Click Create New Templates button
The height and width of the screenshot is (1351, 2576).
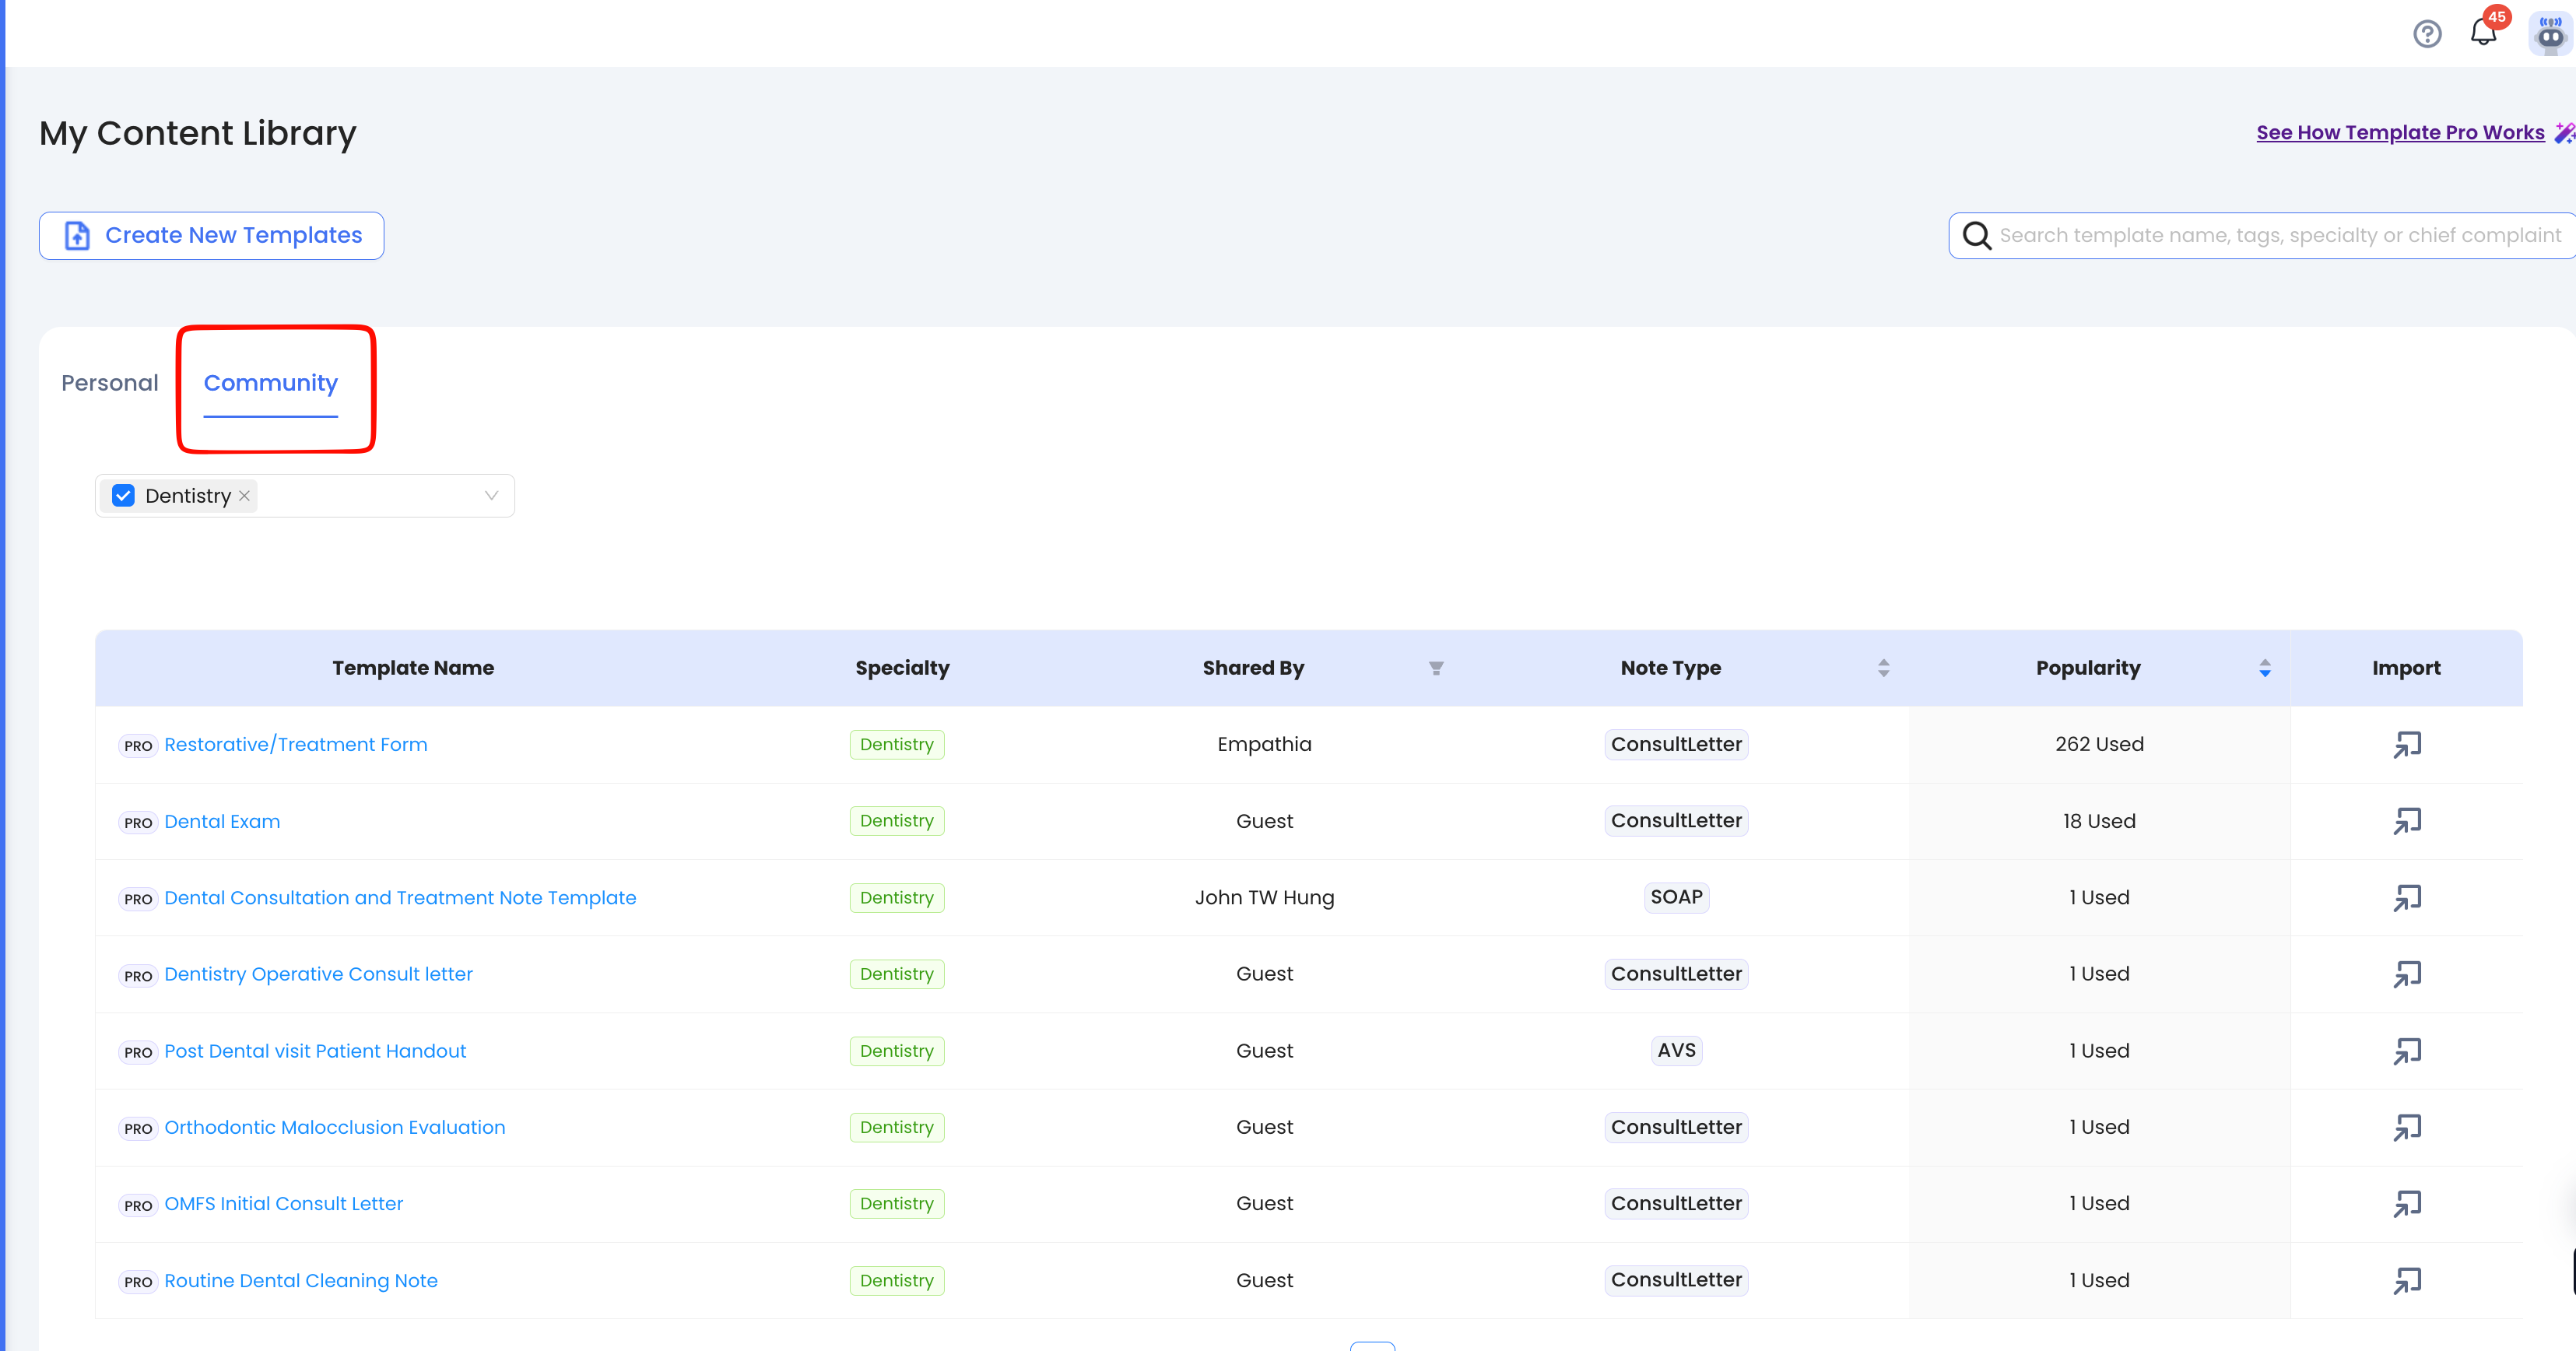[x=212, y=236]
